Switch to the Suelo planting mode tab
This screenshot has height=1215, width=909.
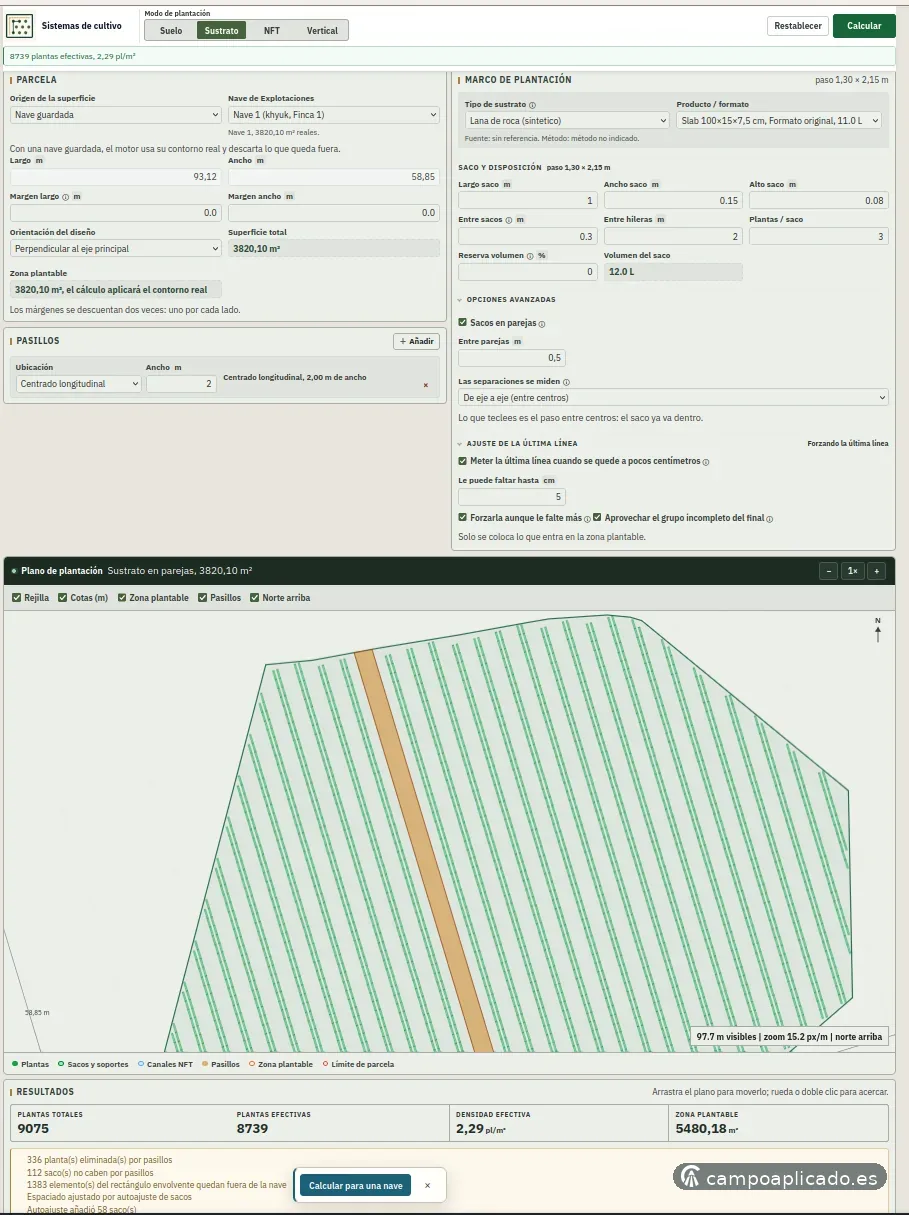coord(171,31)
